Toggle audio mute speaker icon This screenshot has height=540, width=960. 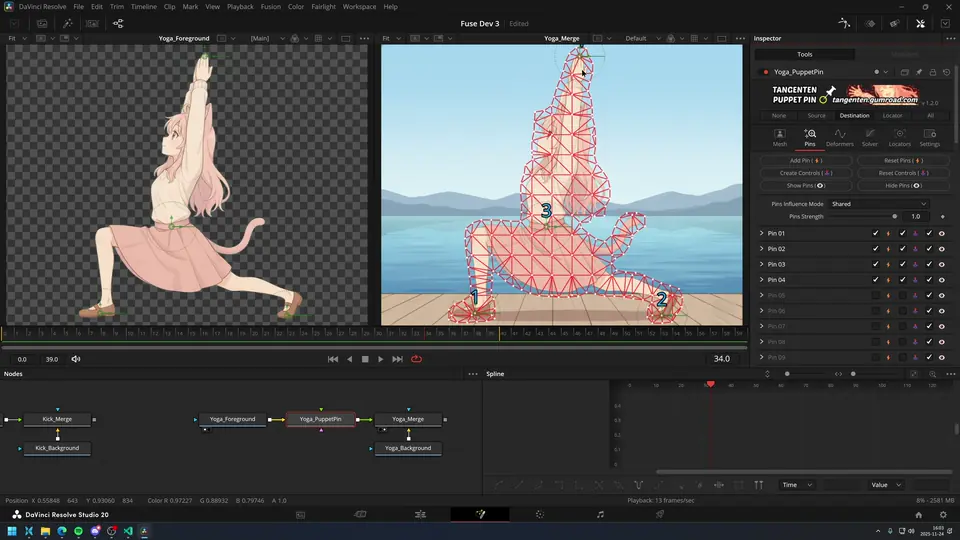tap(76, 359)
